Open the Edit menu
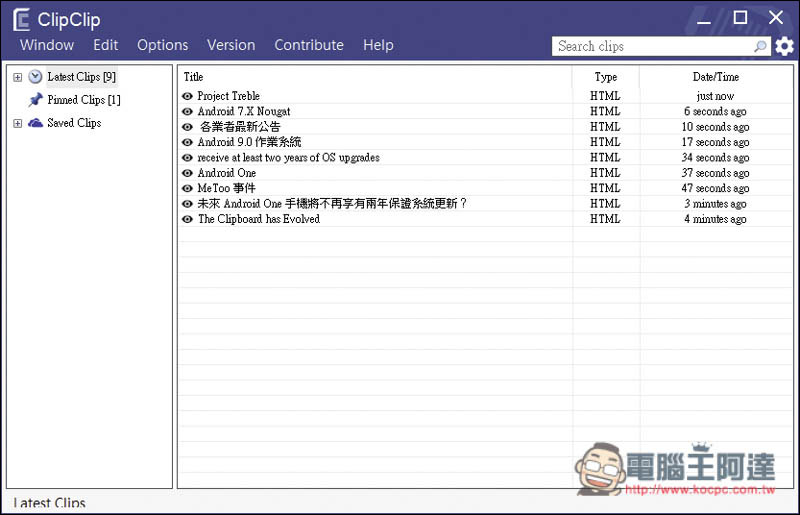This screenshot has width=800, height=515. pos(106,45)
